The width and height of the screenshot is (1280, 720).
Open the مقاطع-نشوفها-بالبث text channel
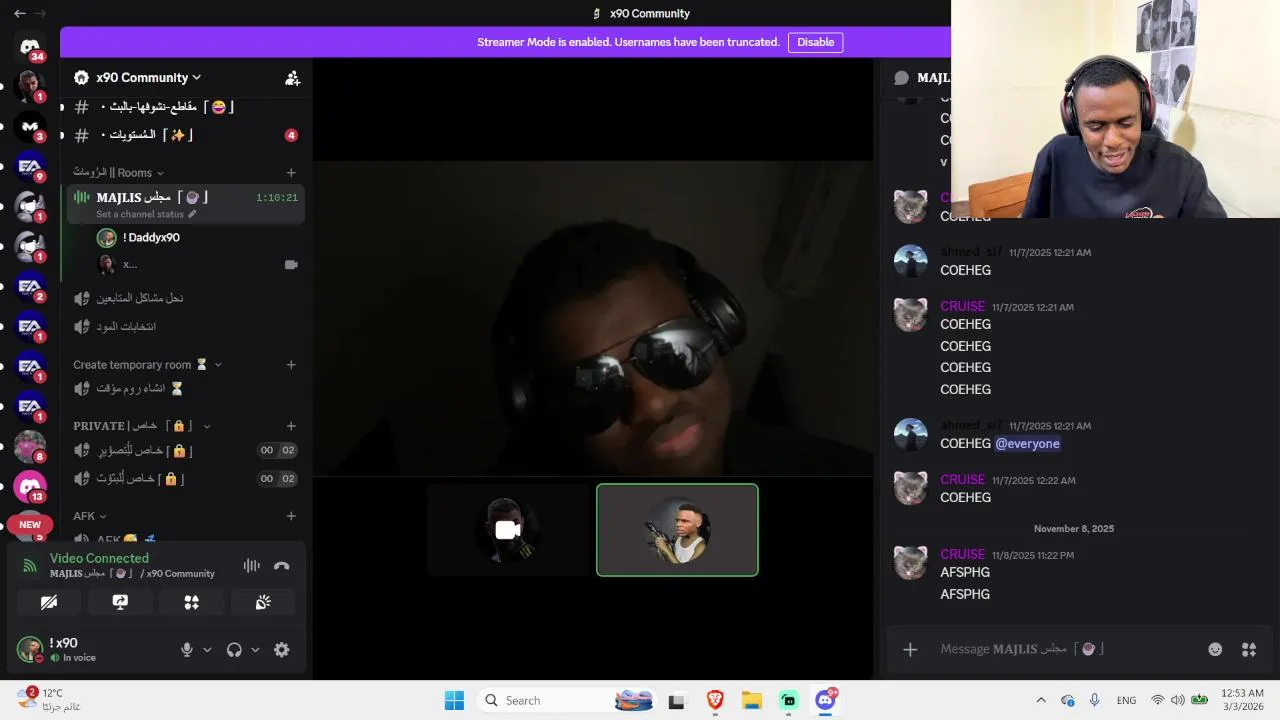coord(184,107)
